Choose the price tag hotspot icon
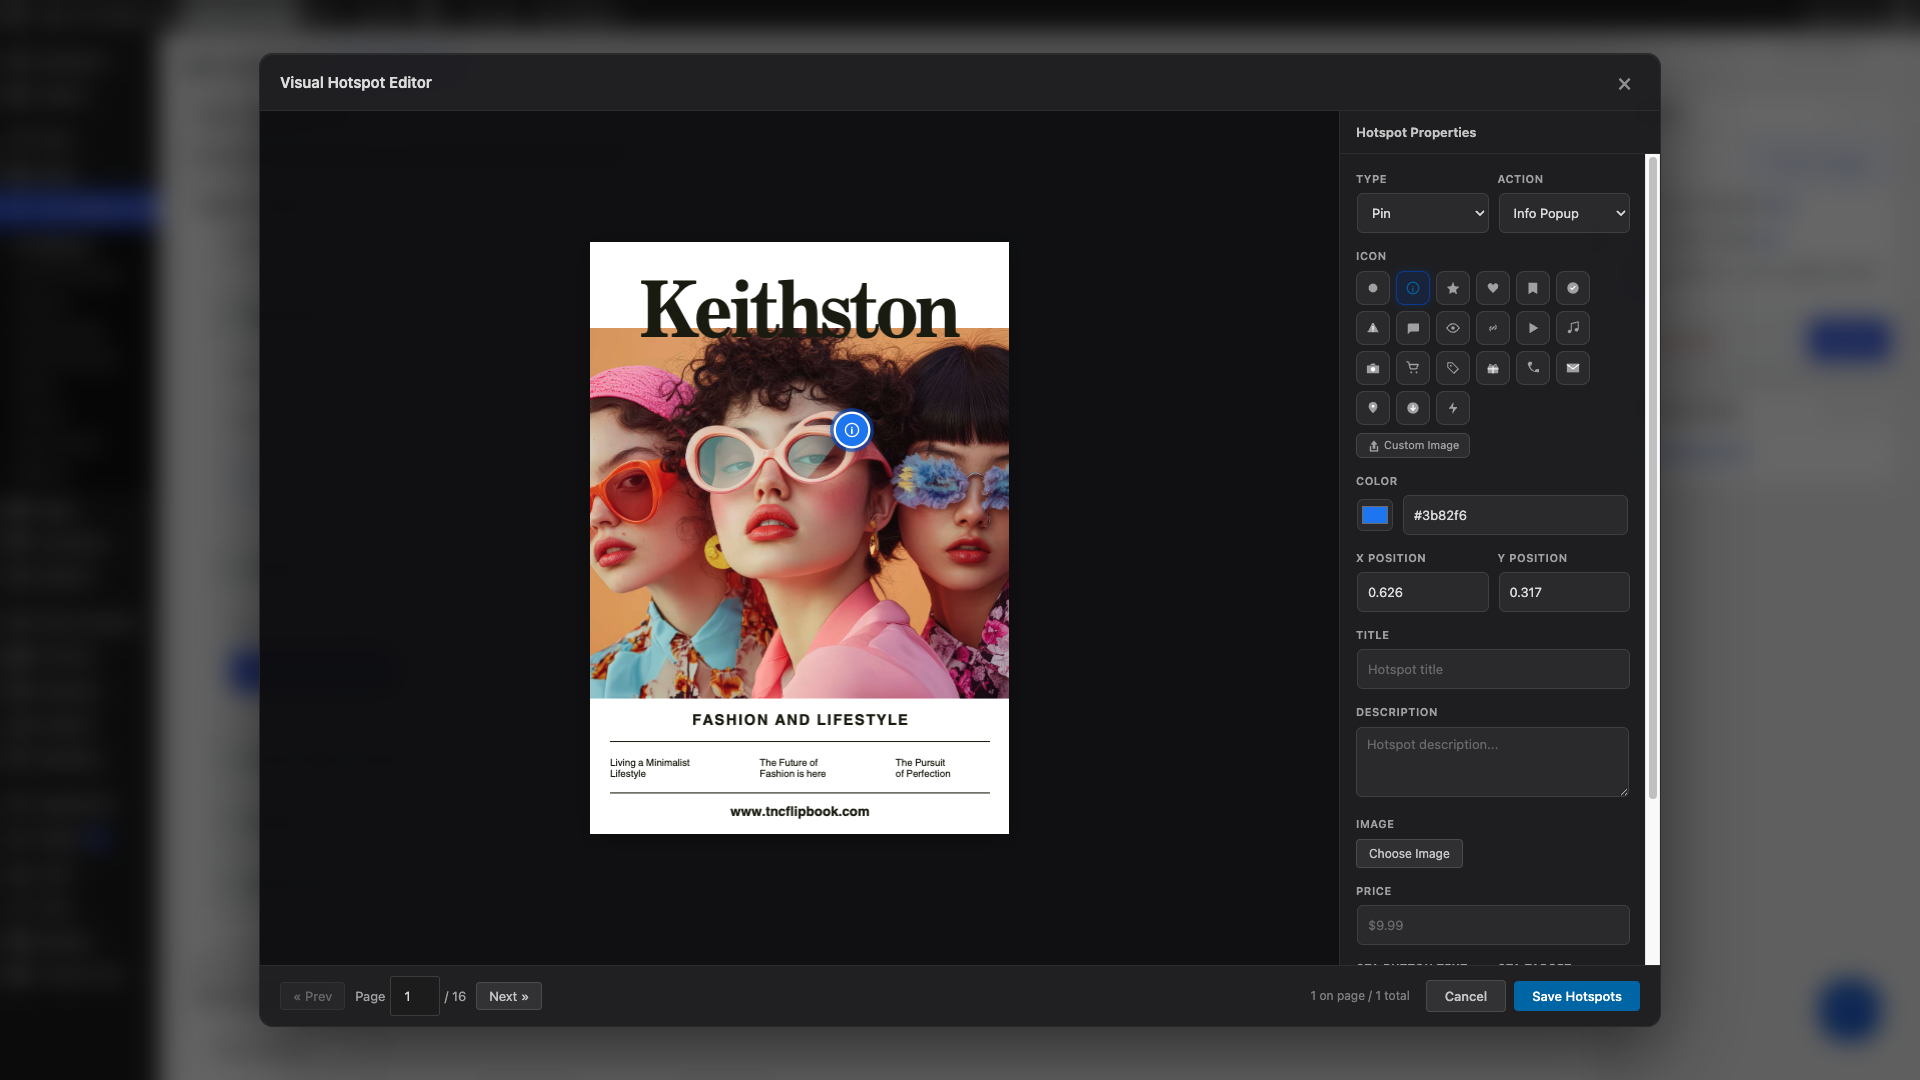This screenshot has height=1080, width=1920. [x=1453, y=368]
